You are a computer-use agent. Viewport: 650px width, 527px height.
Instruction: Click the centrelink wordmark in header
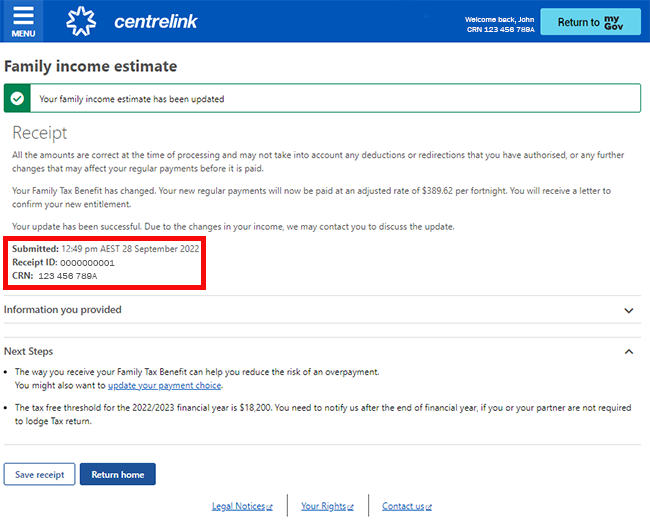point(156,22)
